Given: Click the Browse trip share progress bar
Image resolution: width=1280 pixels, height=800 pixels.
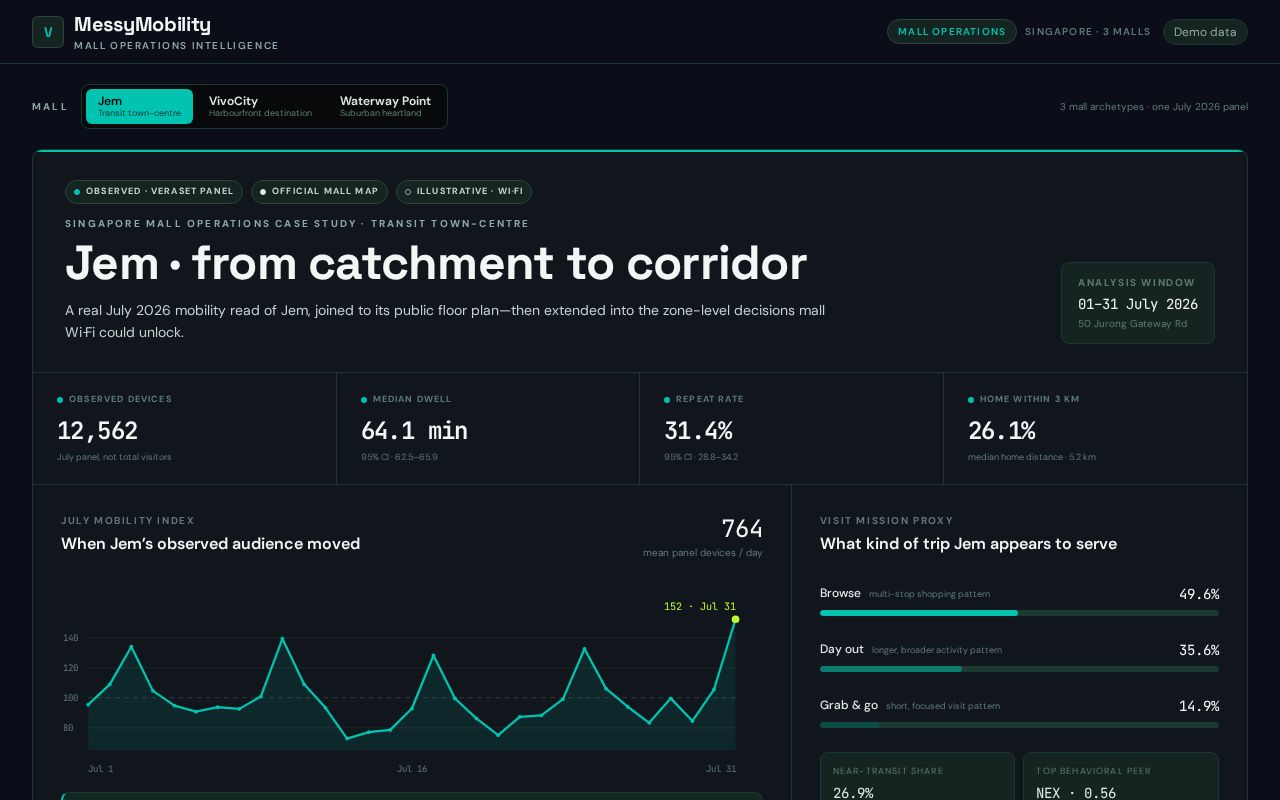Looking at the screenshot, I should (1019, 613).
